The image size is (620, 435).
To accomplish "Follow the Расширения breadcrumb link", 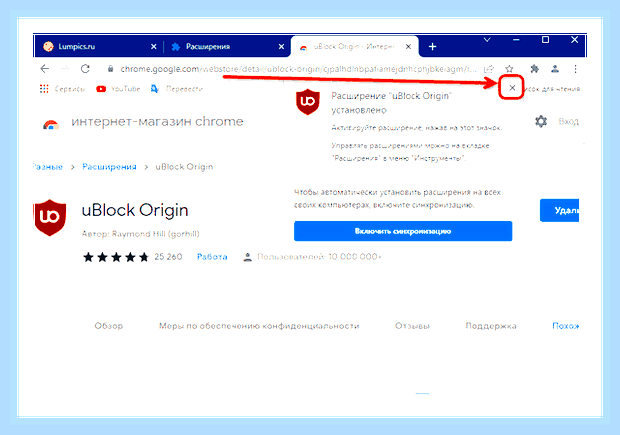I will (x=110, y=167).
